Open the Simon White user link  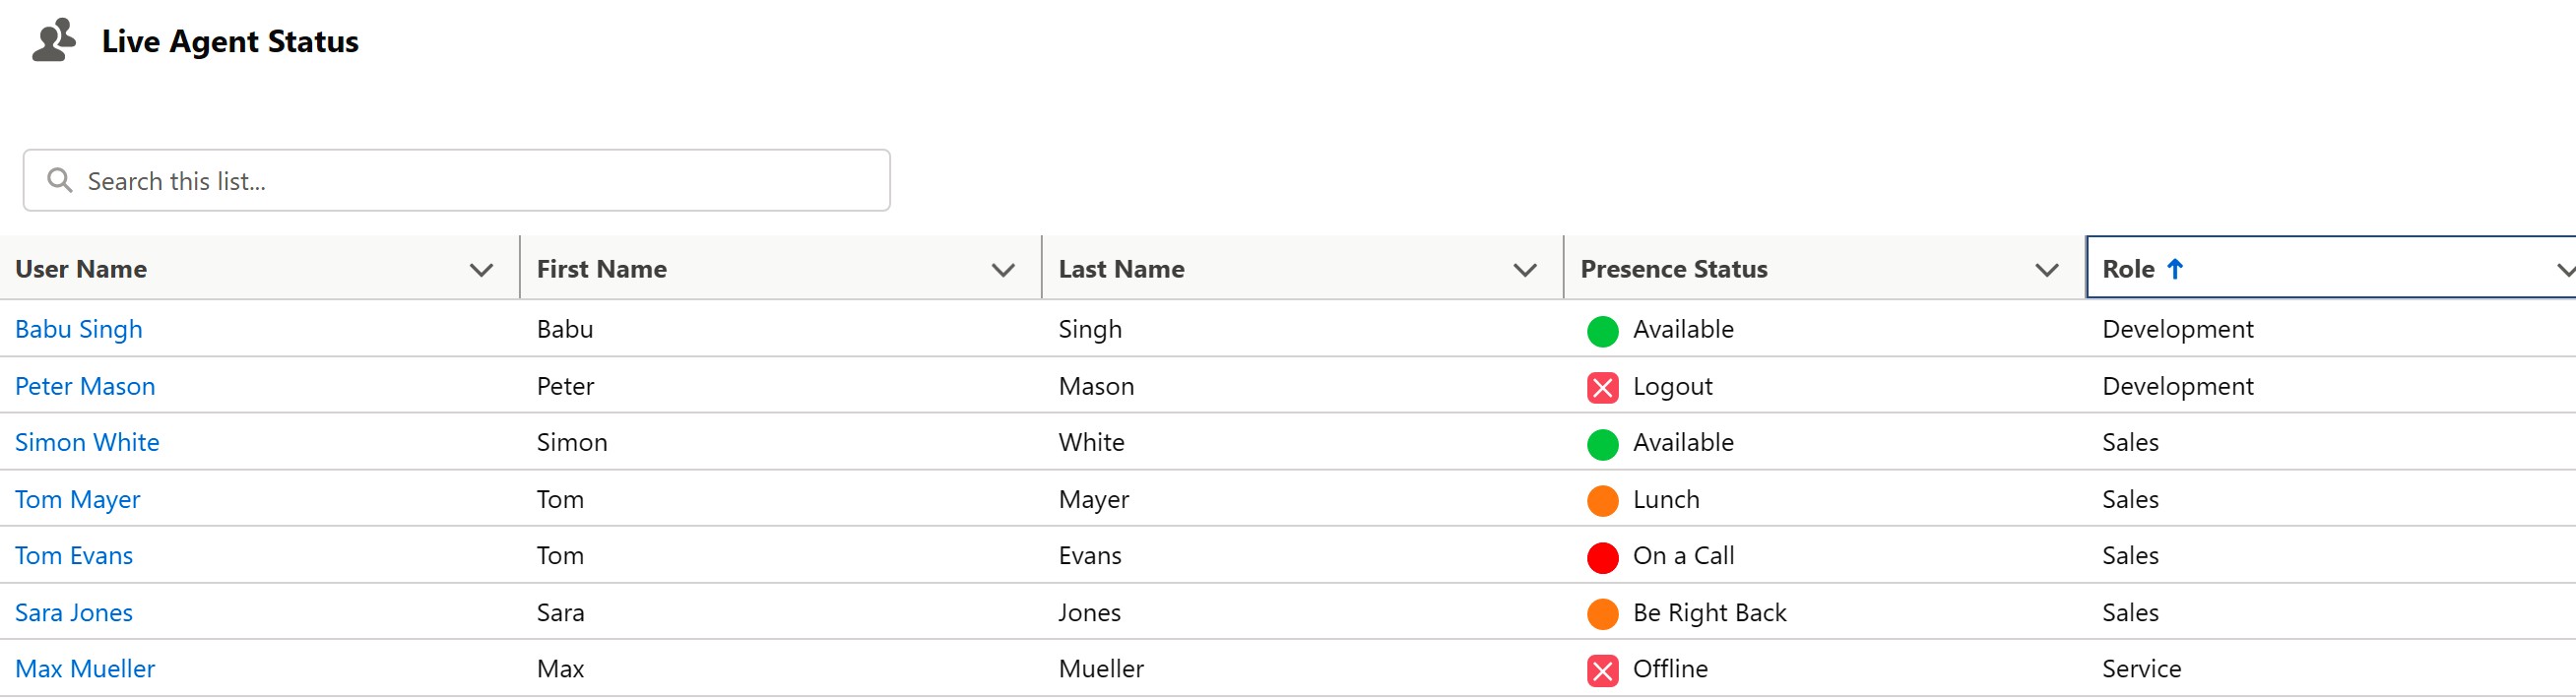point(87,442)
